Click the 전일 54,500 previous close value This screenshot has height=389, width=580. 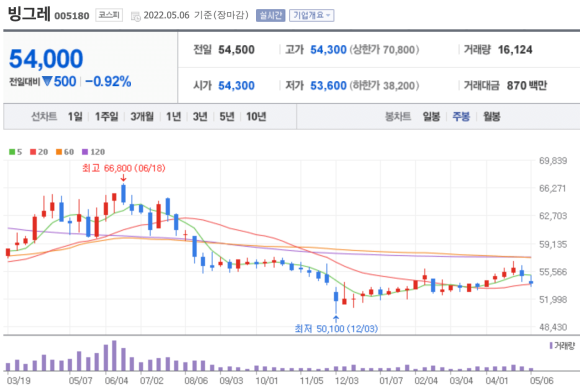[x=236, y=50]
